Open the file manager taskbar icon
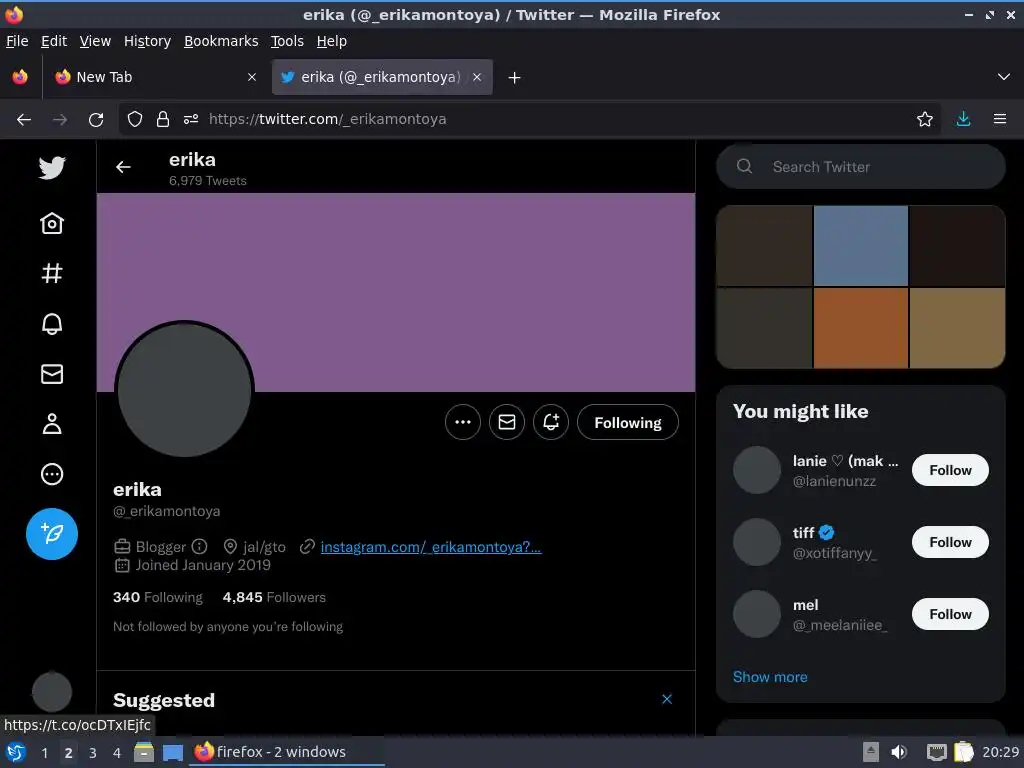 (x=144, y=752)
